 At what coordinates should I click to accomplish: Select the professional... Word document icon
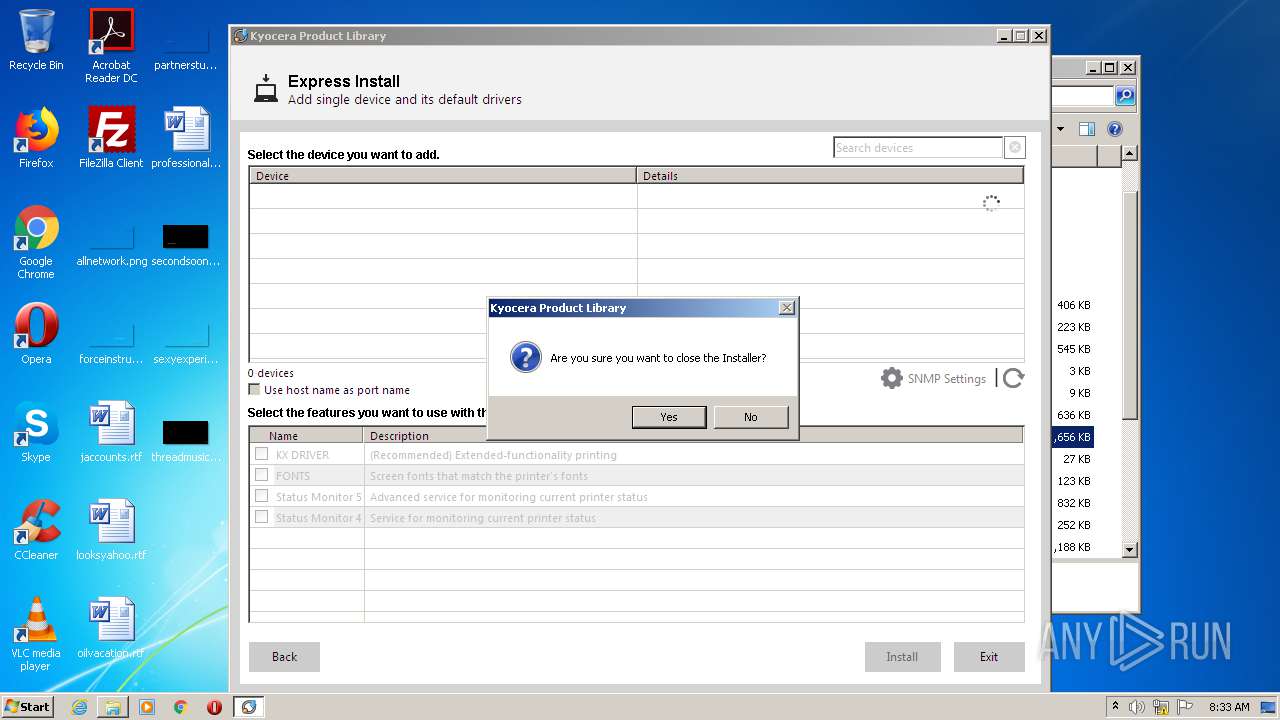point(186,138)
